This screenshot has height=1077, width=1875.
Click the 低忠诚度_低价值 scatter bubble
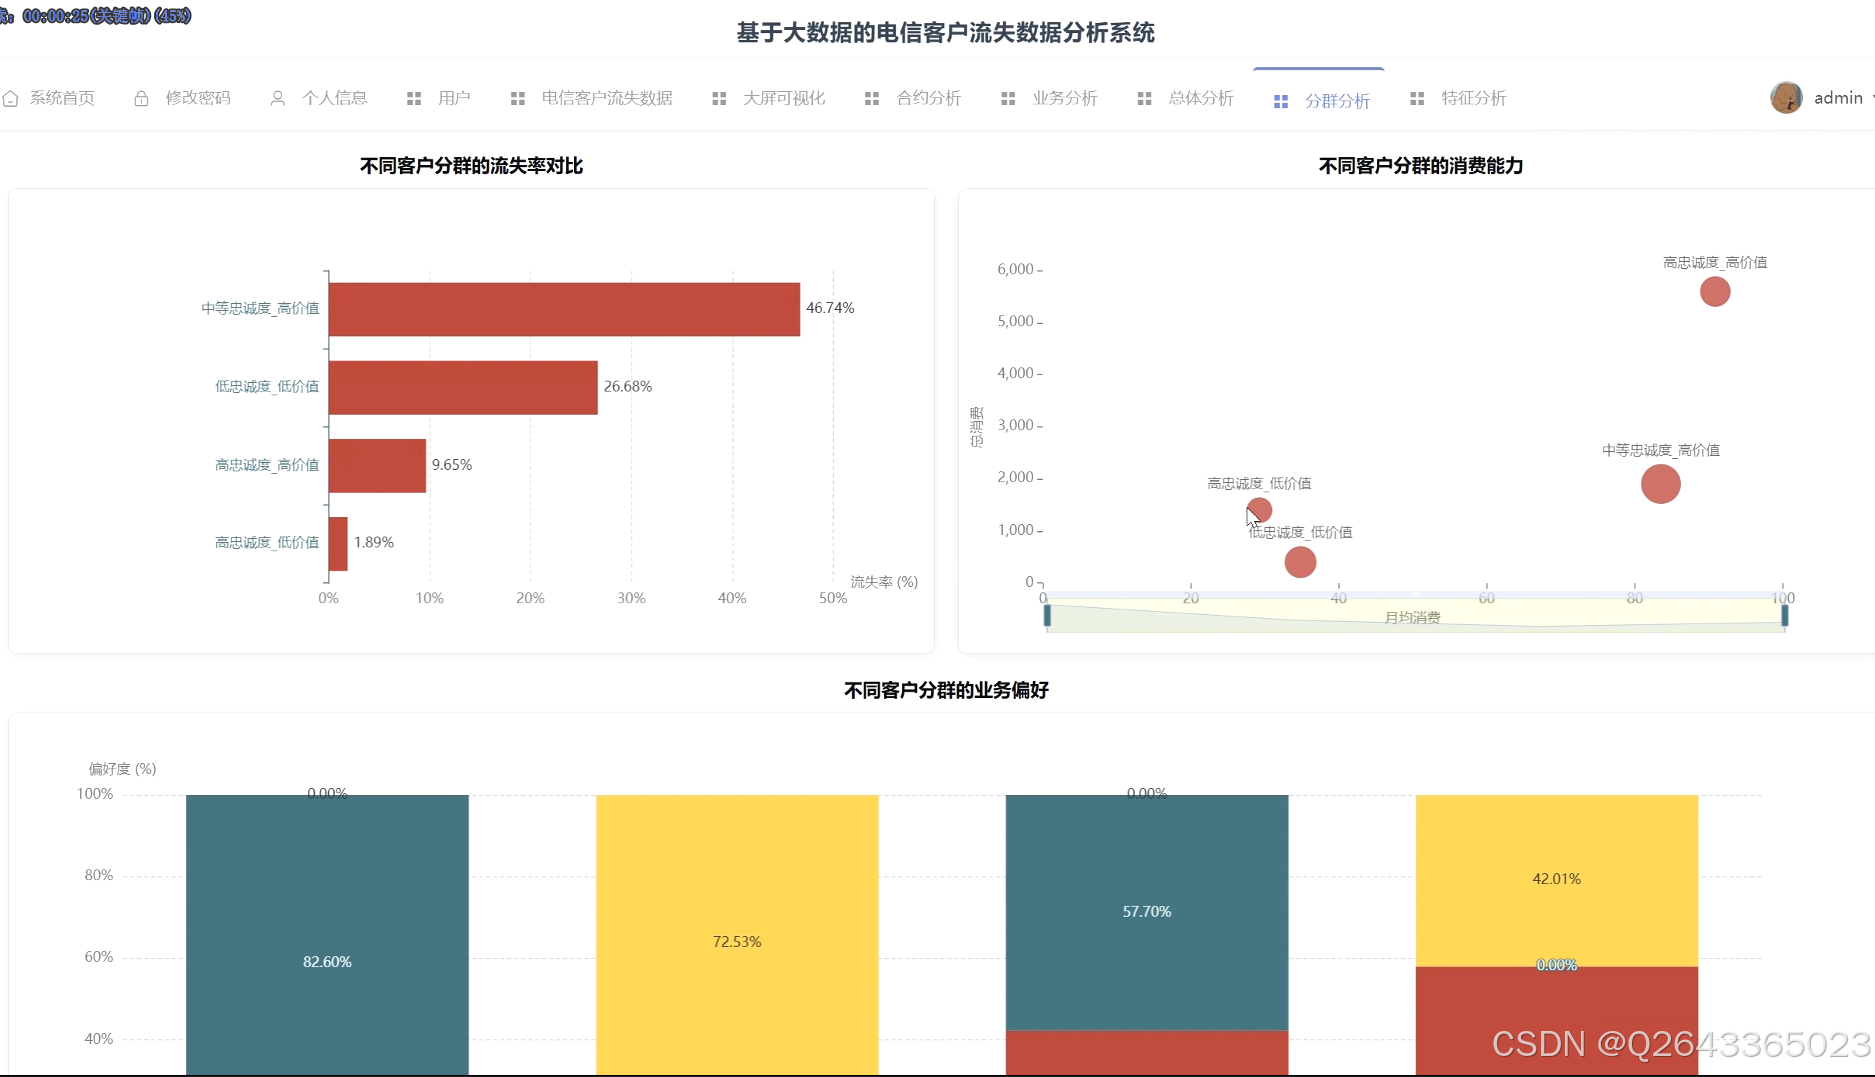(x=1300, y=562)
